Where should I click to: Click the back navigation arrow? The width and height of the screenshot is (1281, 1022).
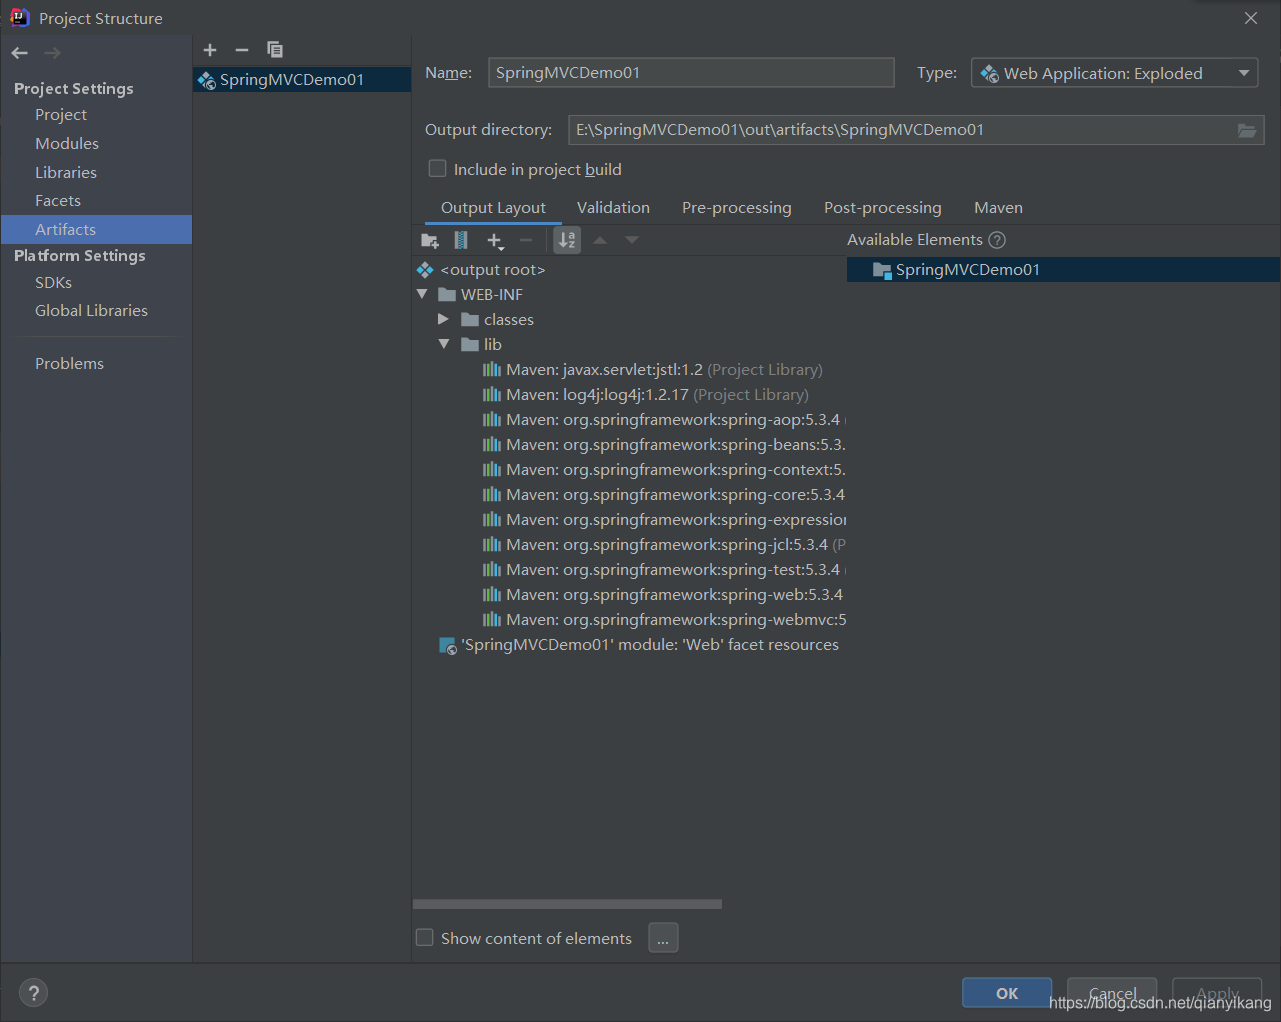coord(20,53)
